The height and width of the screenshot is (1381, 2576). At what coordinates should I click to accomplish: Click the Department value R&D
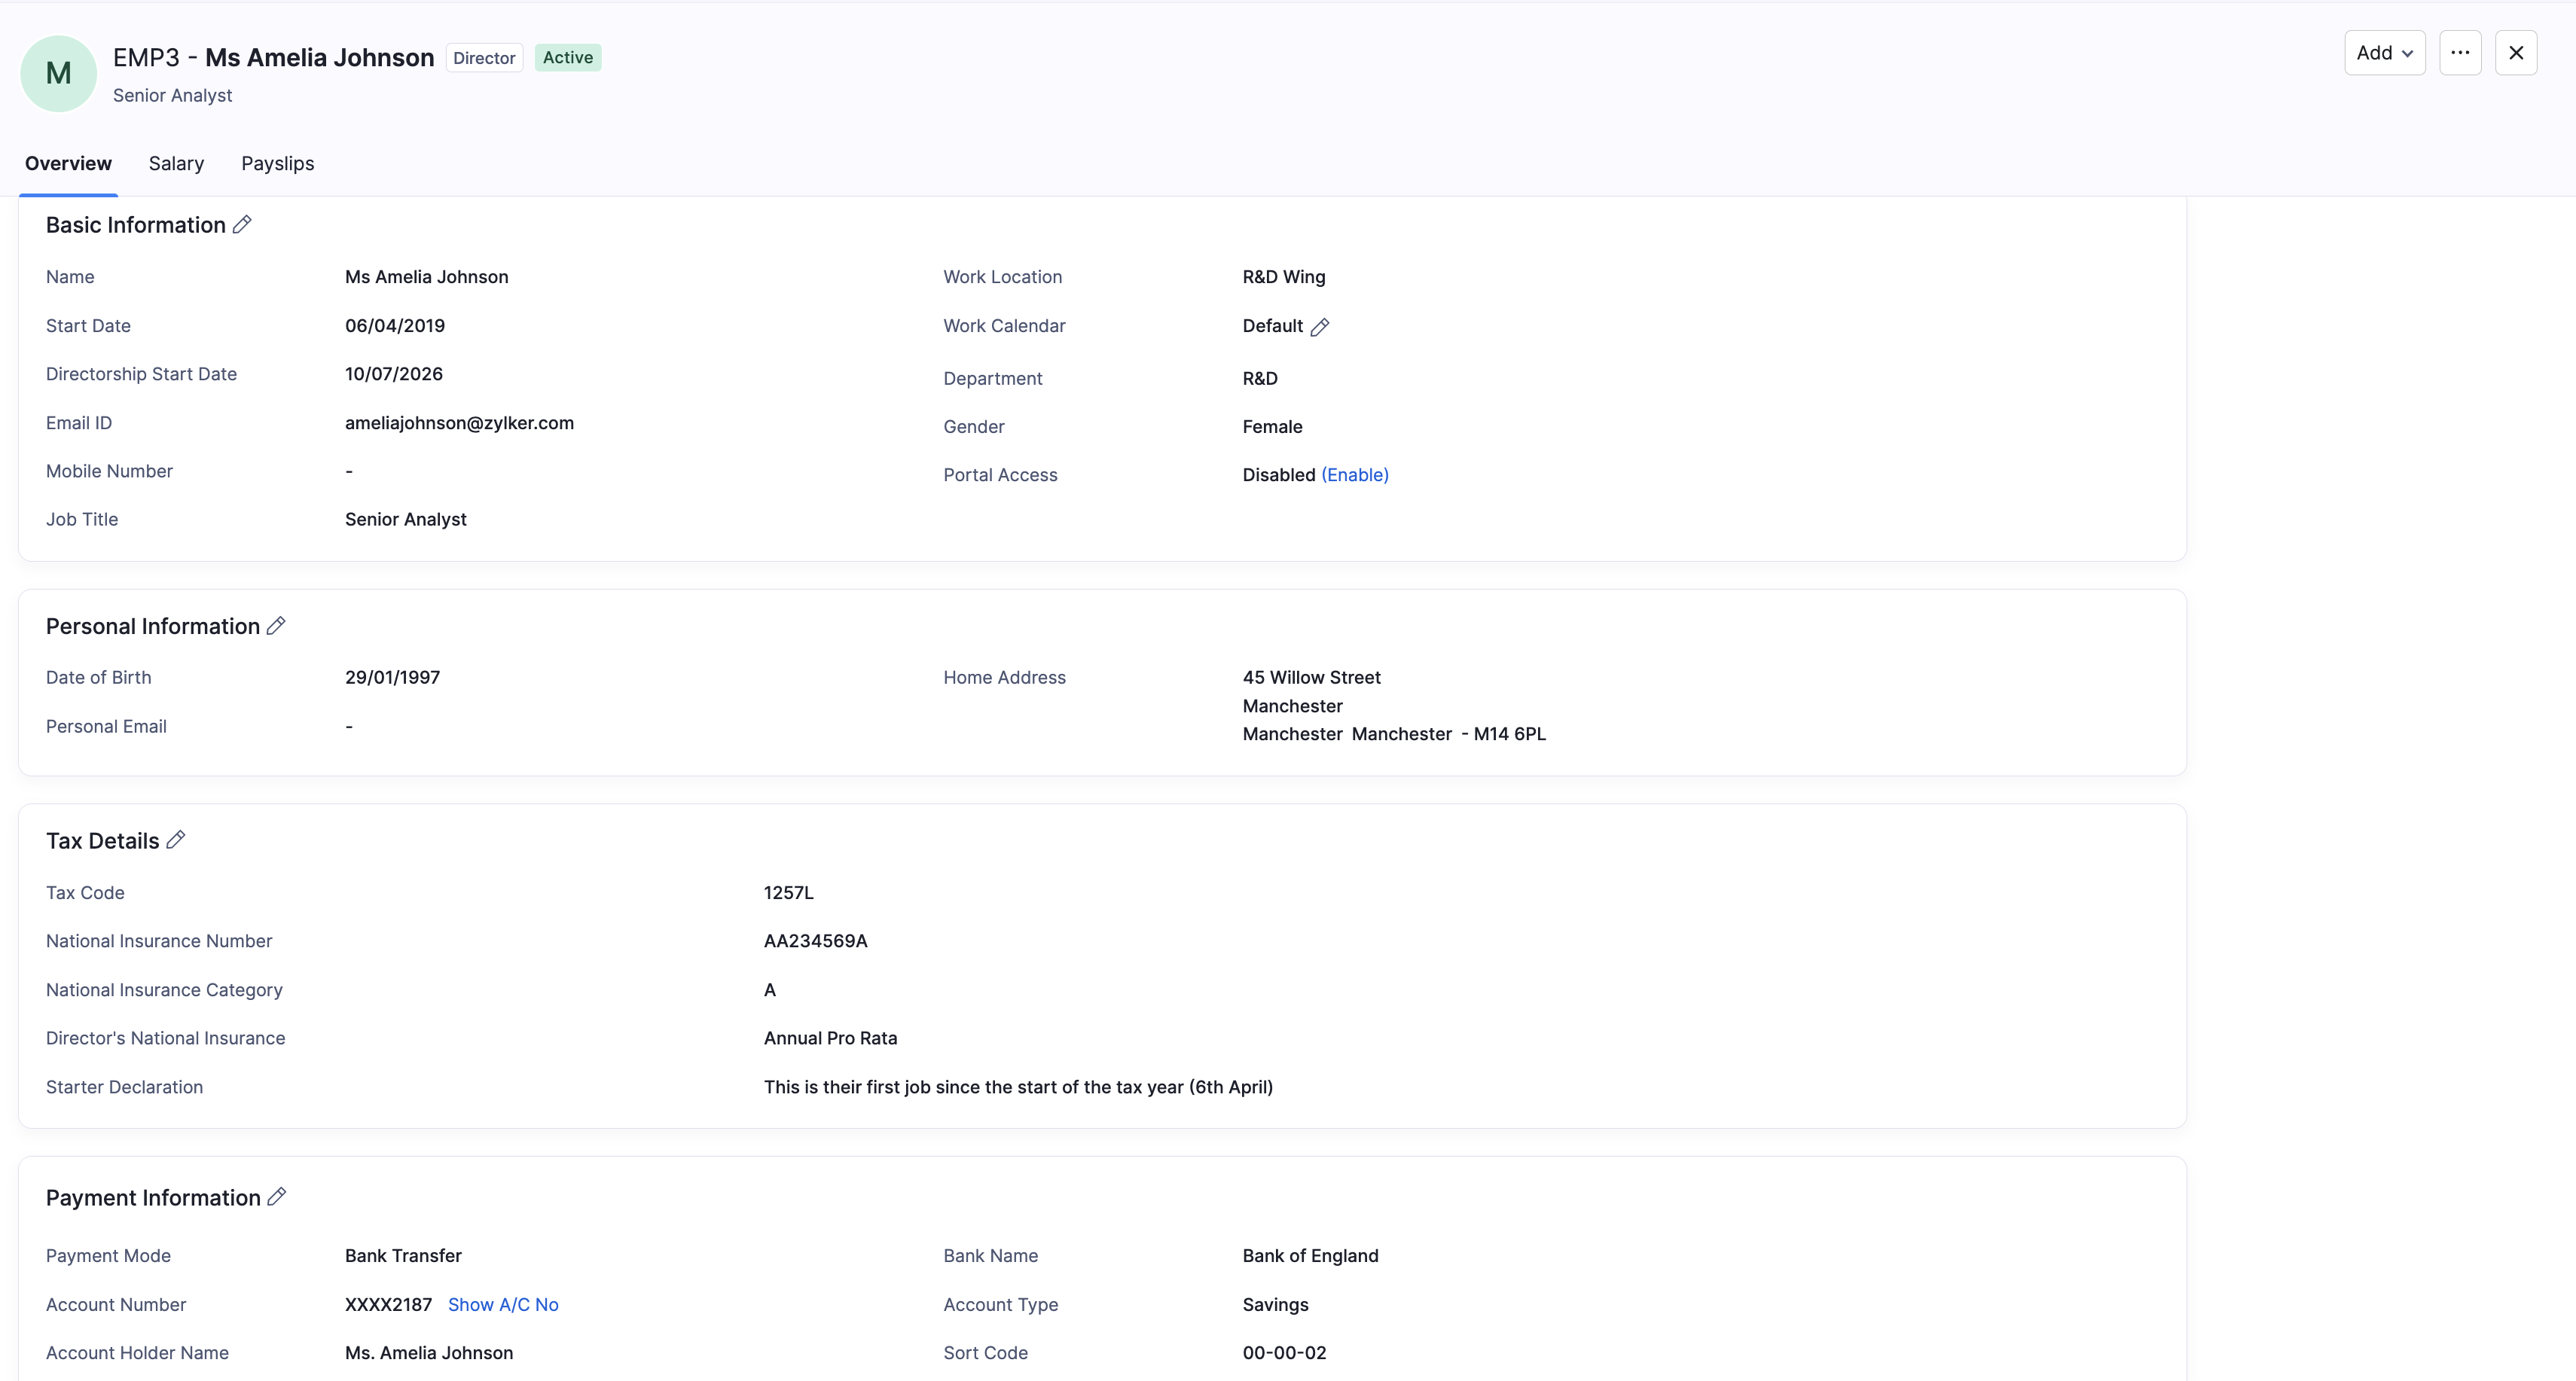click(1260, 379)
